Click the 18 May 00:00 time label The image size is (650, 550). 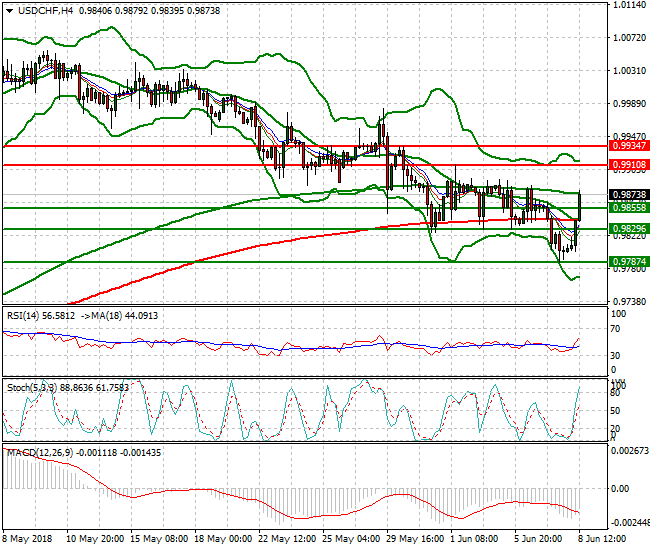(223, 539)
